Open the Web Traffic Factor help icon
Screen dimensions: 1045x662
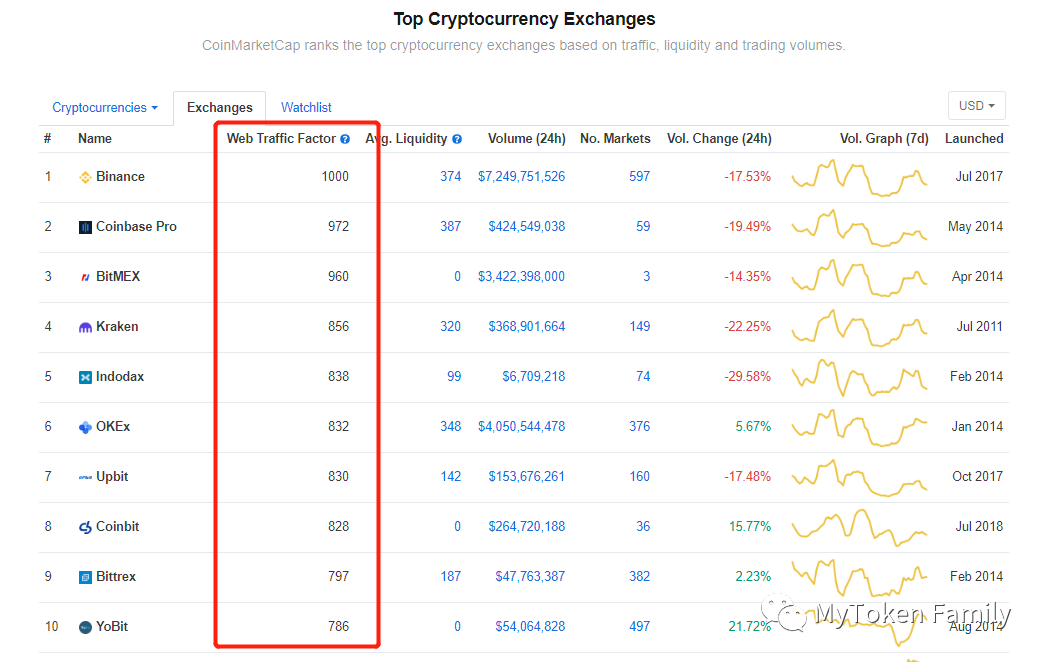[345, 139]
